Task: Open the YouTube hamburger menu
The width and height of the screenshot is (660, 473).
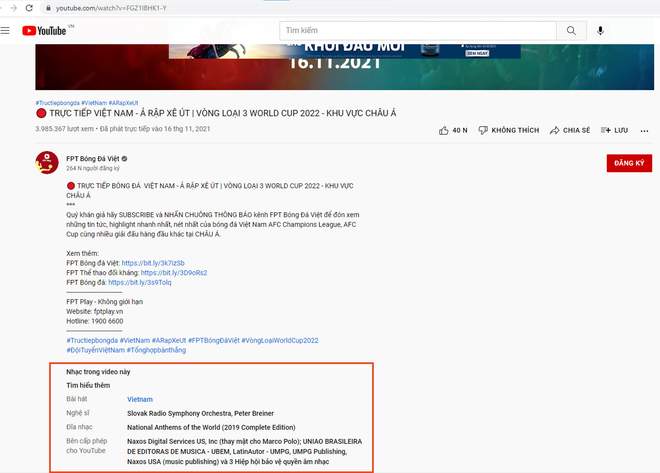Action: [8, 31]
